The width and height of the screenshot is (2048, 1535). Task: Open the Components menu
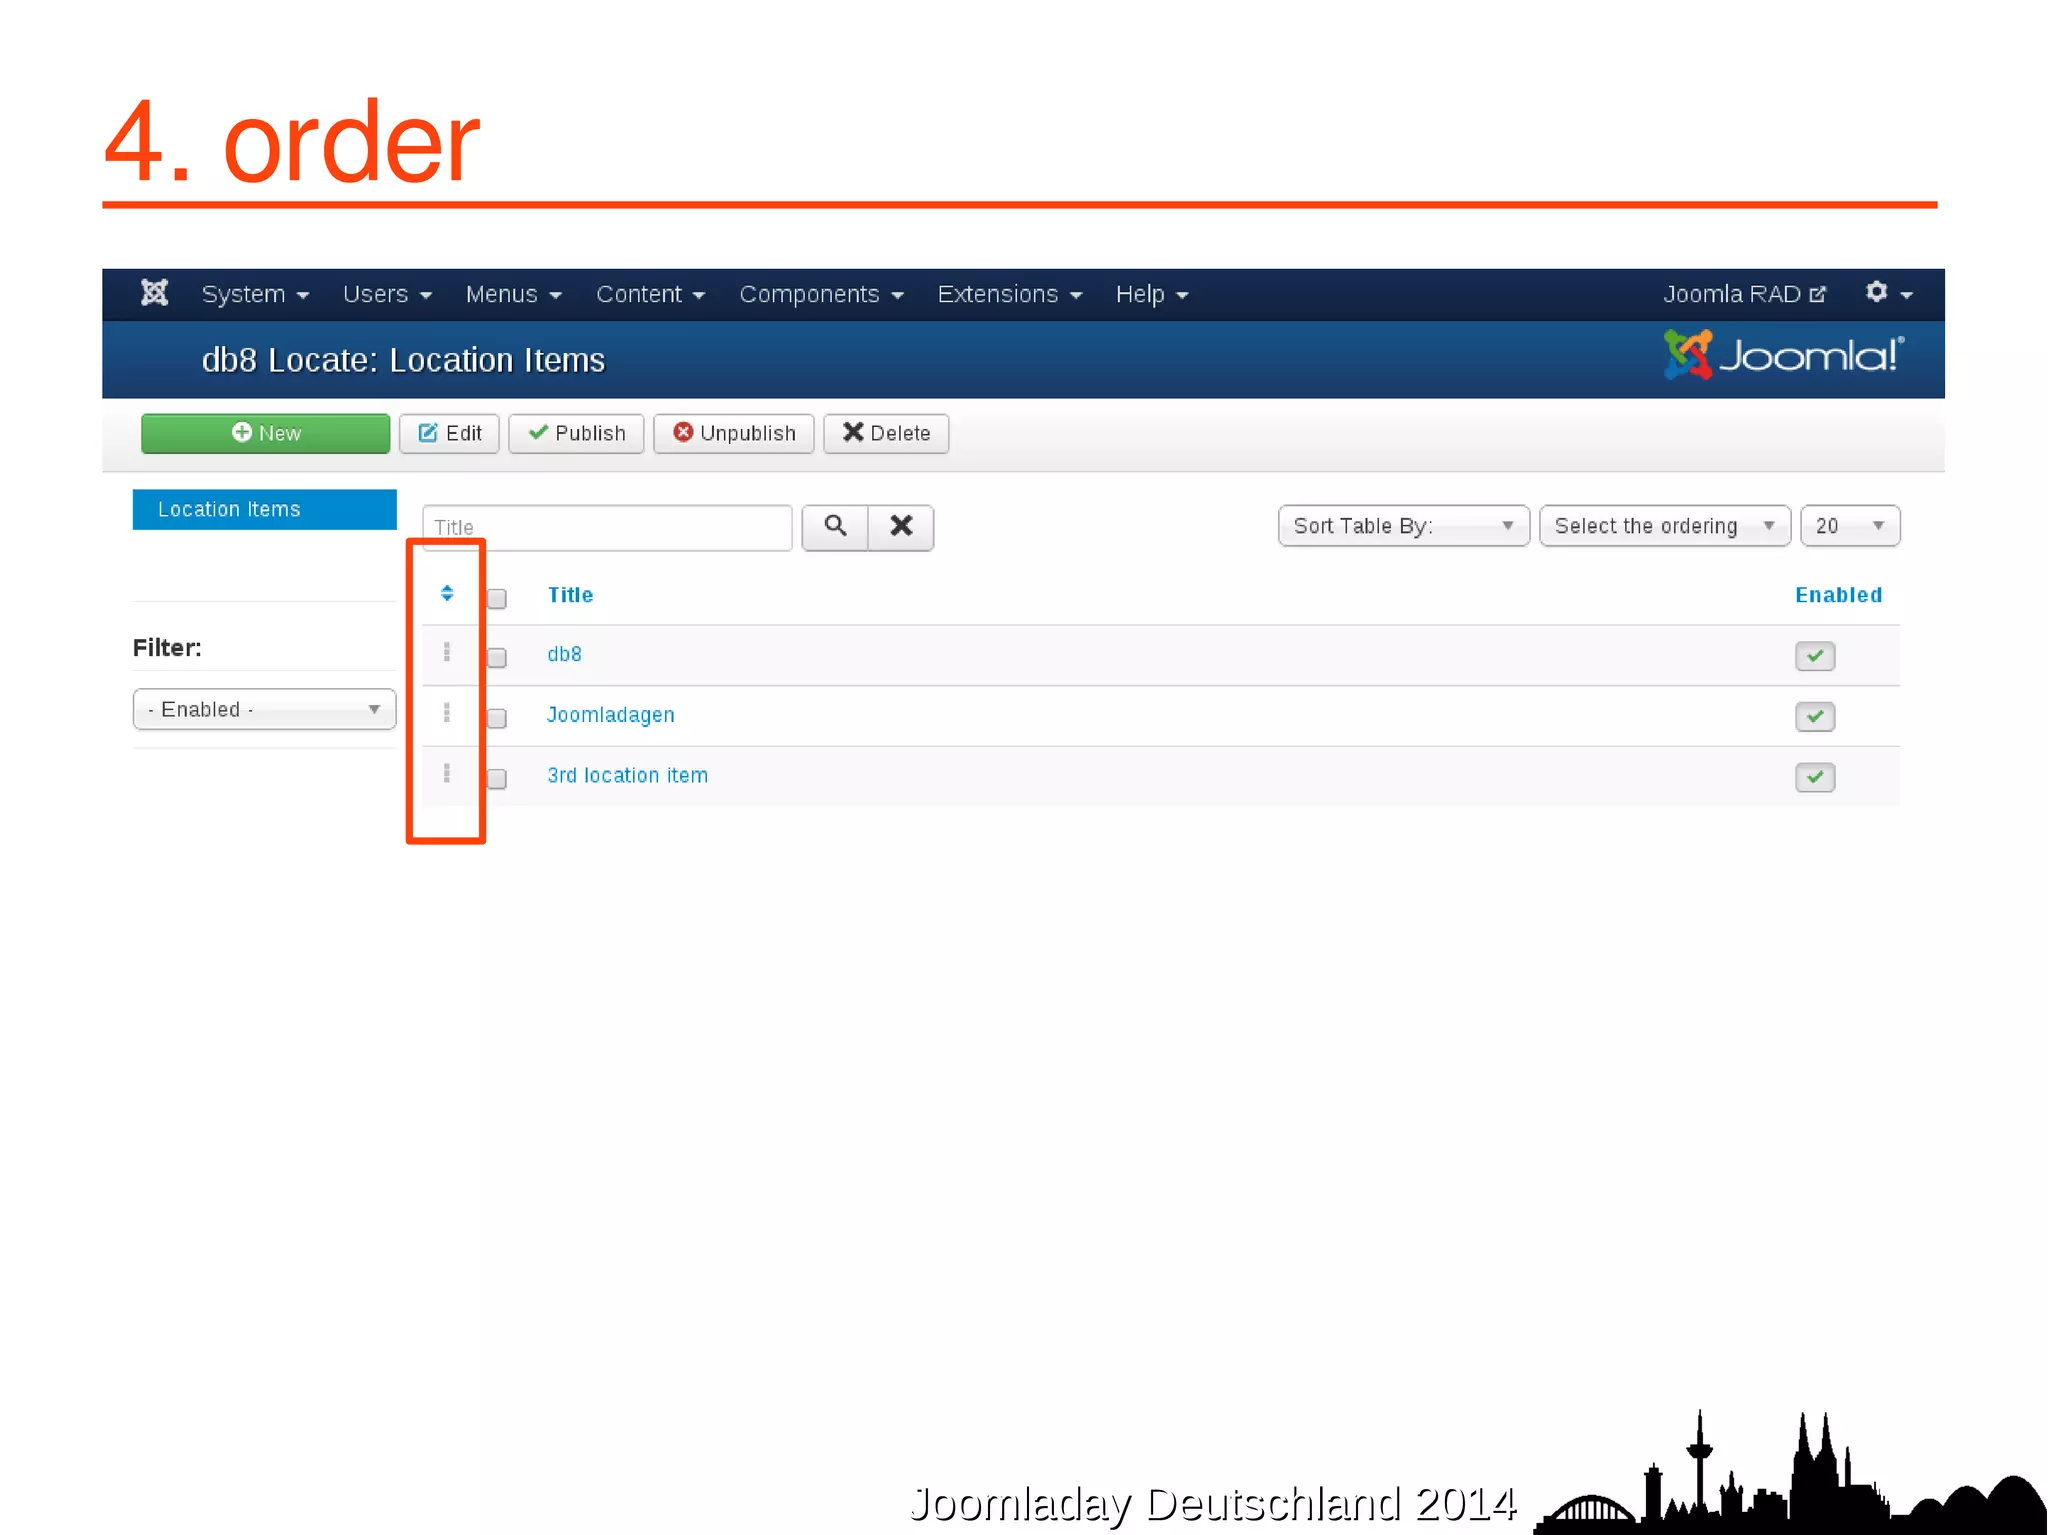point(820,294)
